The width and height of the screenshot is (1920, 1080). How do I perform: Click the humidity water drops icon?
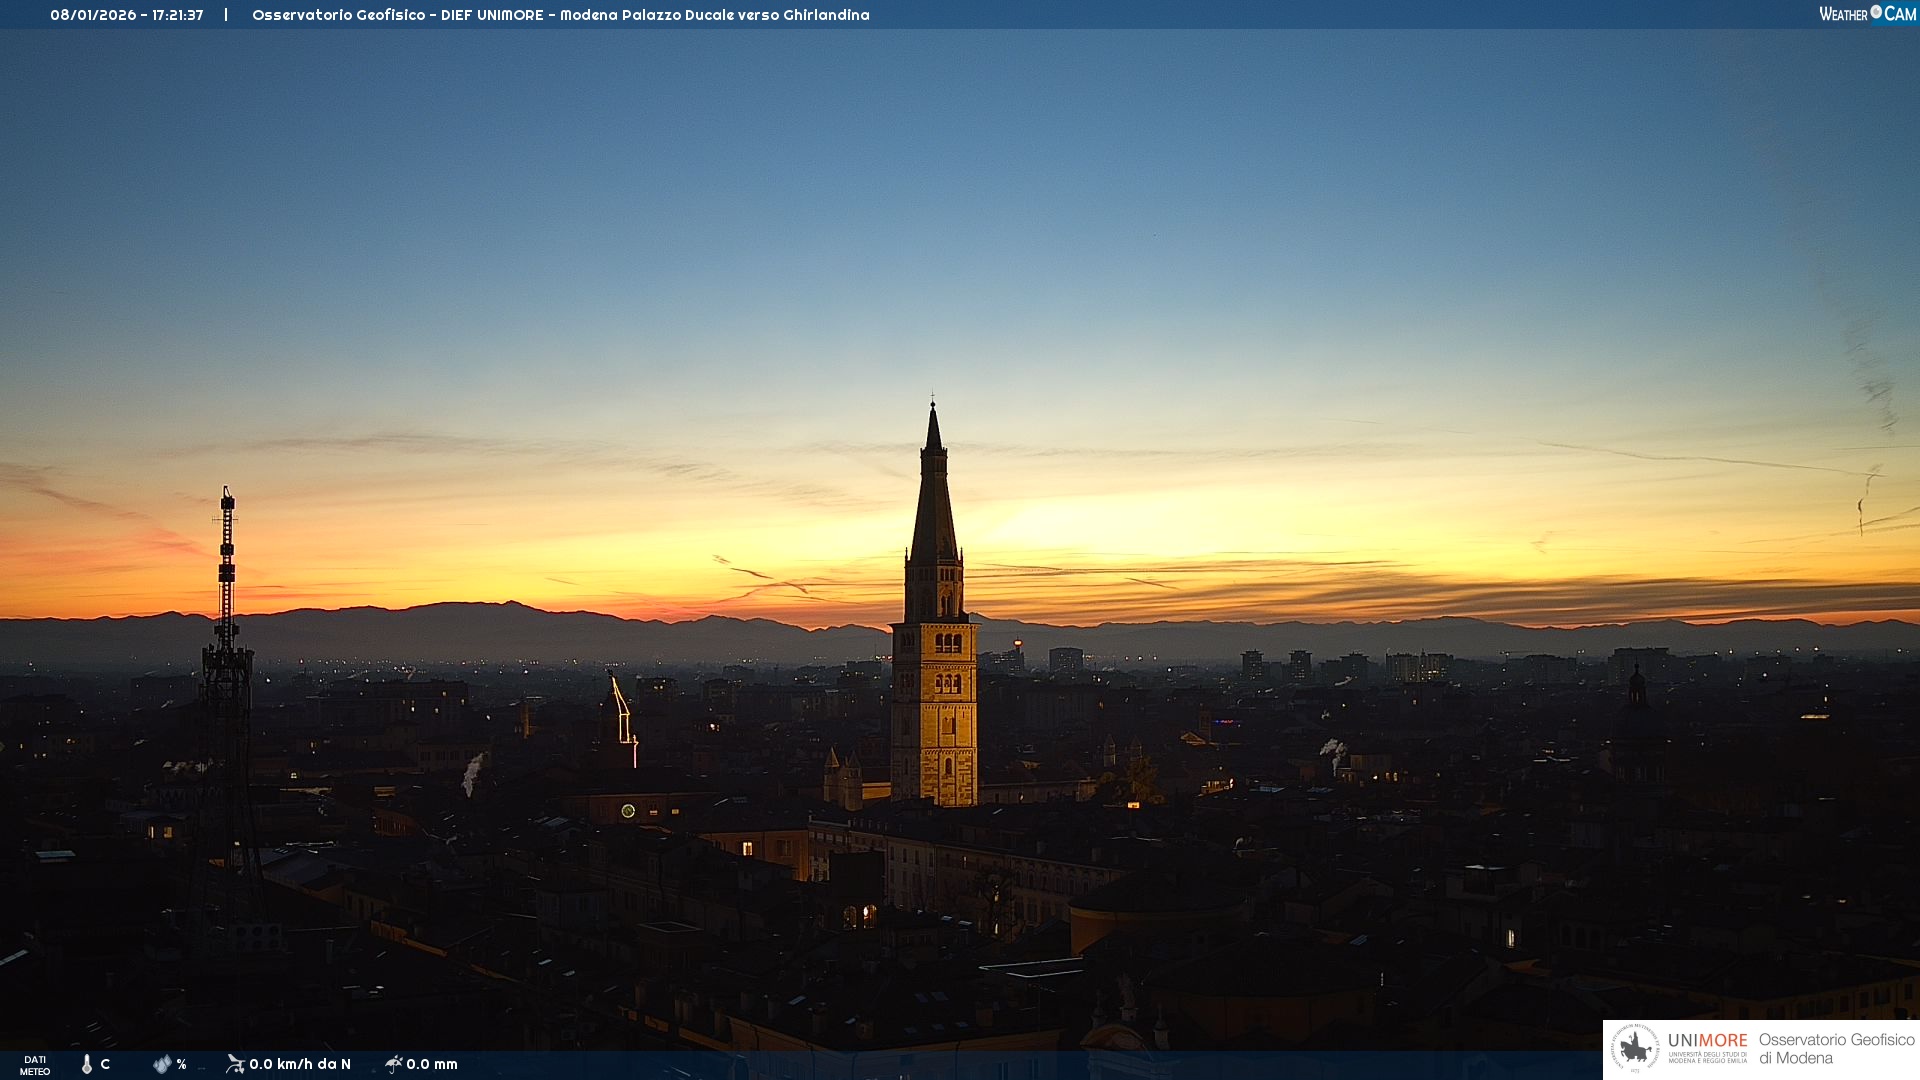coord(162,1064)
